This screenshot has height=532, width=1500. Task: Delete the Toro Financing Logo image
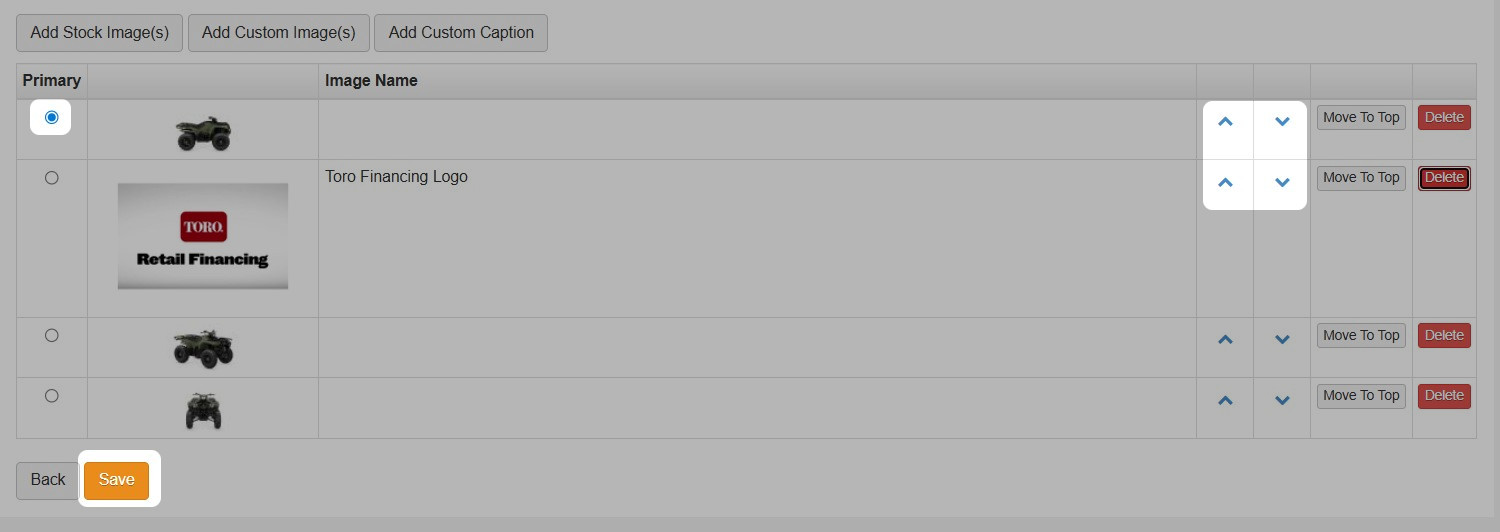point(1444,178)
